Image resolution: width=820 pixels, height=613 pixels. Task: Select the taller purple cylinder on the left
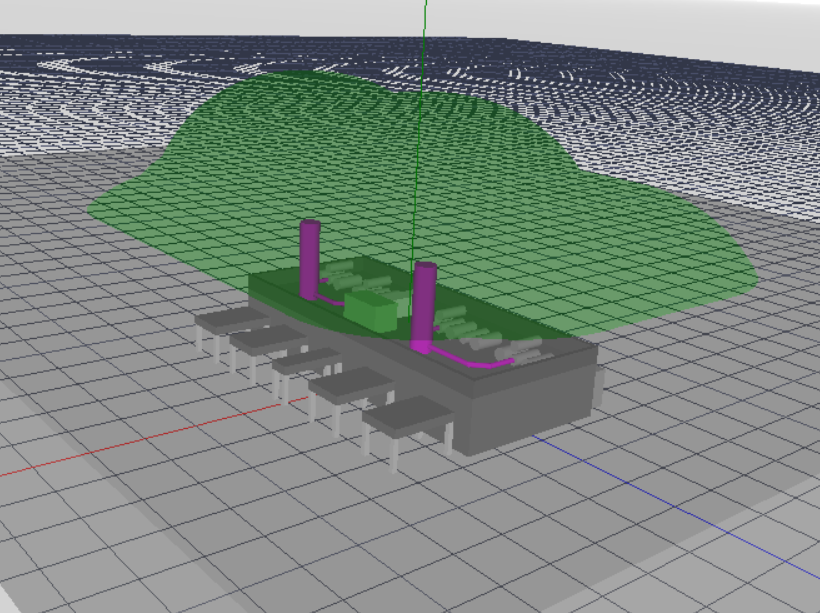pyautogui.click(x=310, y=259)
